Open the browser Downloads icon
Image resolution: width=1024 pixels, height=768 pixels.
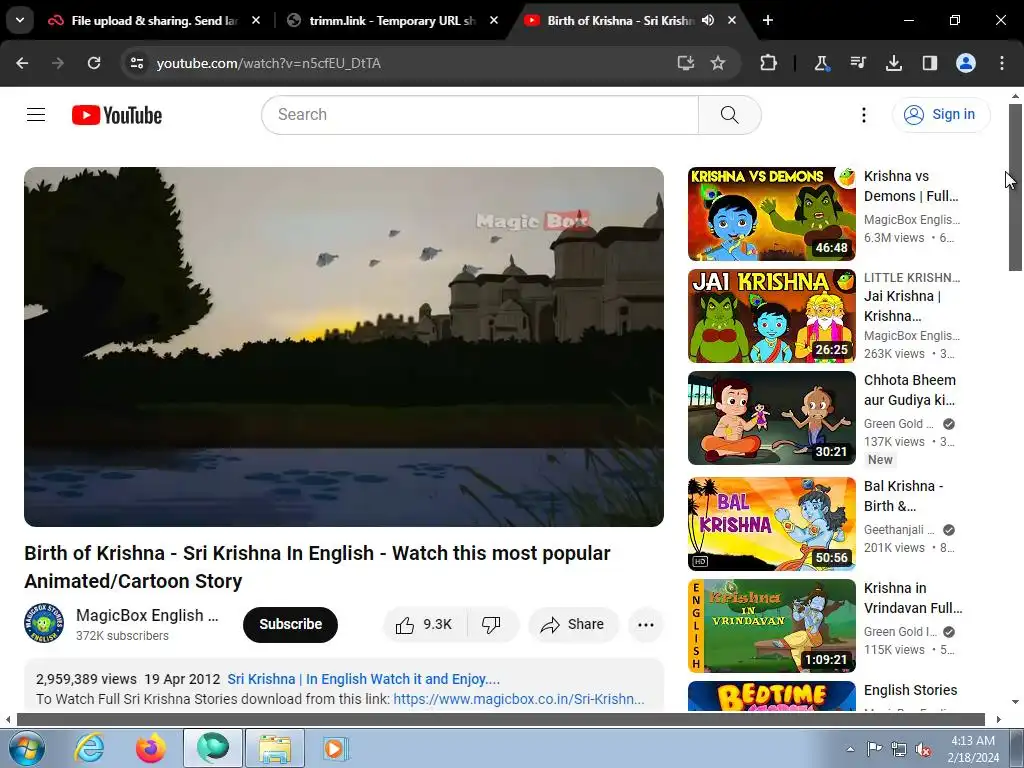pos(894,63)
